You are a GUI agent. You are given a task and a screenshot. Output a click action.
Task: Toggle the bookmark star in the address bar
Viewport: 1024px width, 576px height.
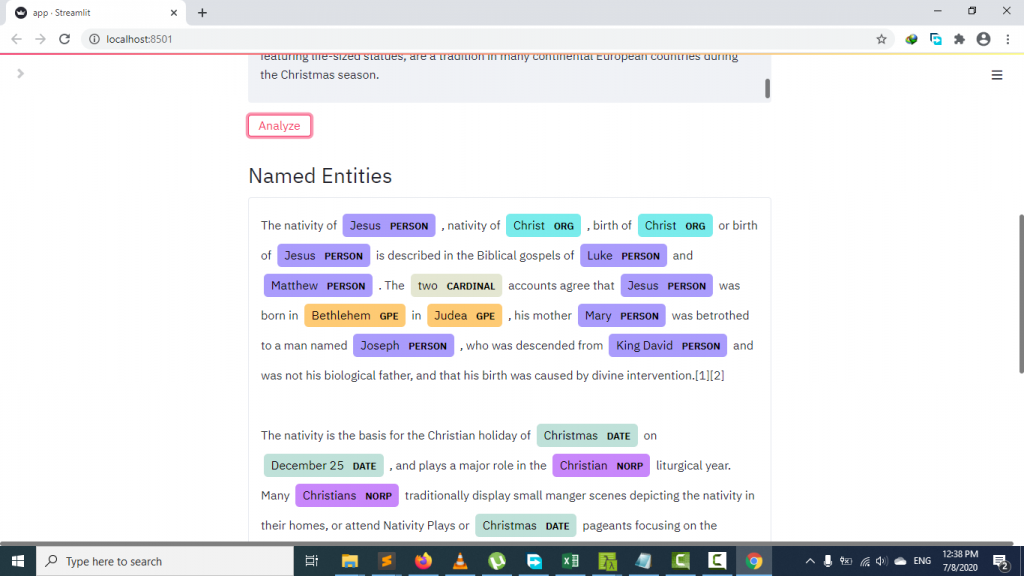[x=881, y=38]
